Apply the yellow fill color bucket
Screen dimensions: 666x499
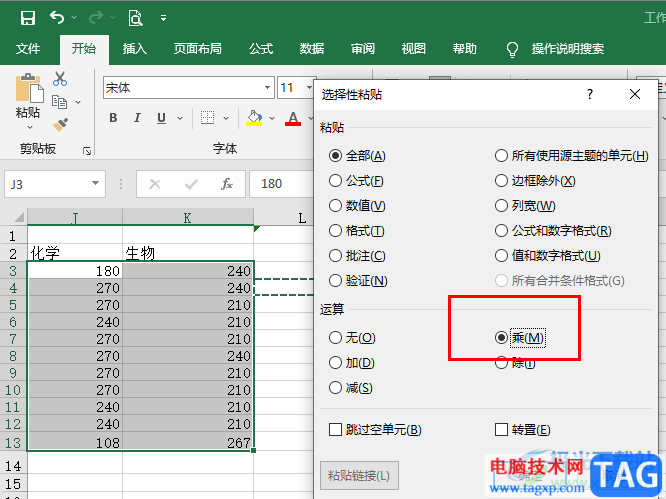(254, 118)
